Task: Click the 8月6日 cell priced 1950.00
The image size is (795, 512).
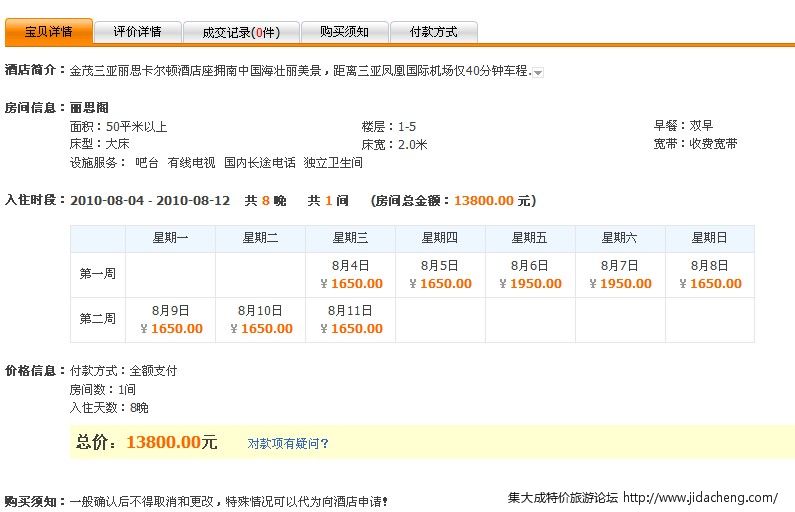Action: tap(530, 275)
